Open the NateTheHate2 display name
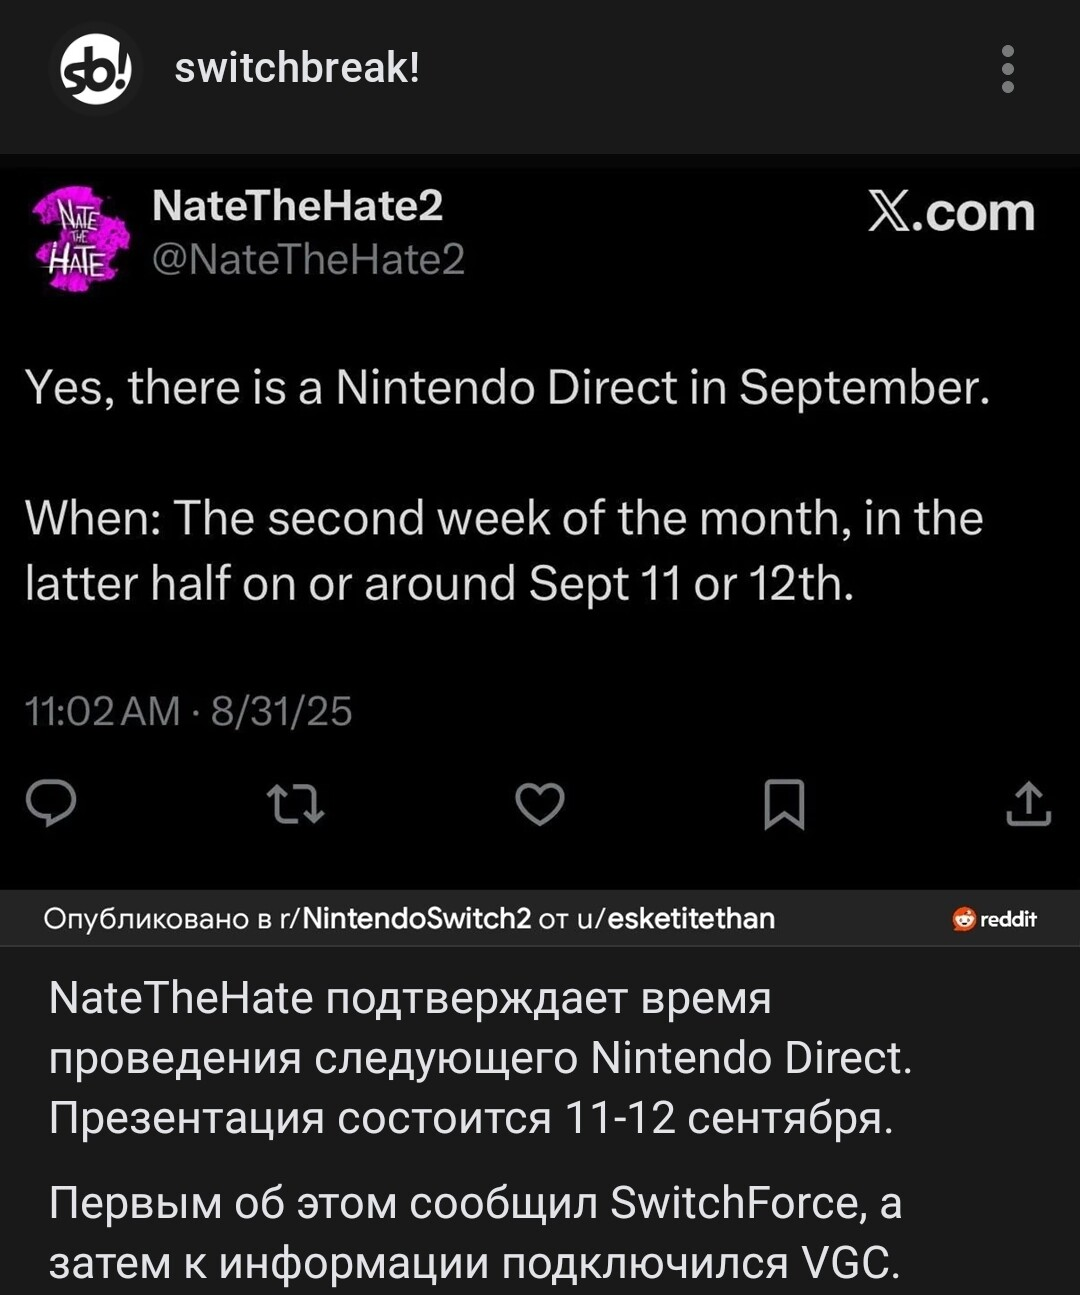Viewport: 1080px width, 1295px height. coord(297,206)
